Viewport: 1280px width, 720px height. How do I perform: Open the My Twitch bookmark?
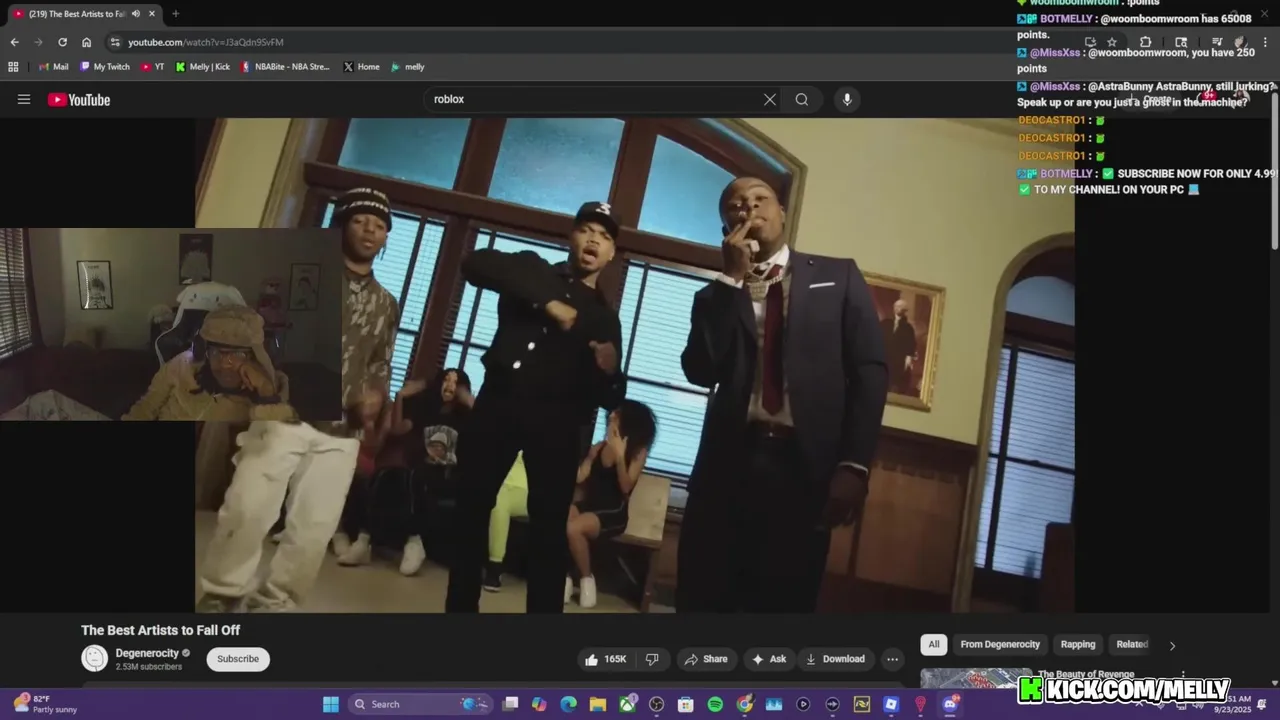[x=104, y=67]
